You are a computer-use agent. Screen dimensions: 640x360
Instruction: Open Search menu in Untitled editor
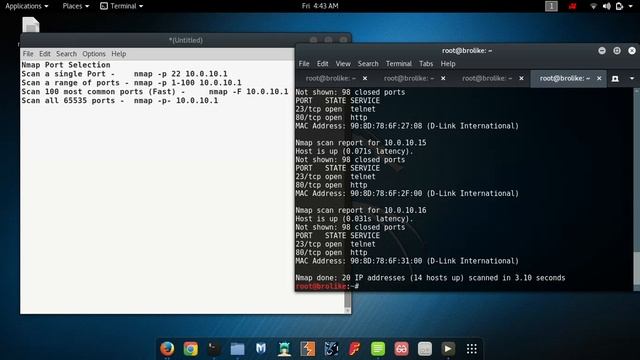click(x=66, y=54)
